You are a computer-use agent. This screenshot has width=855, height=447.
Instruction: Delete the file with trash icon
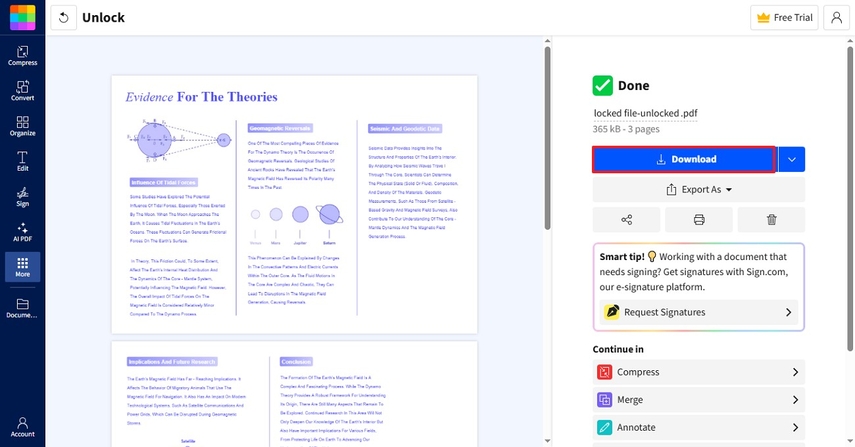tap(772, 220)
